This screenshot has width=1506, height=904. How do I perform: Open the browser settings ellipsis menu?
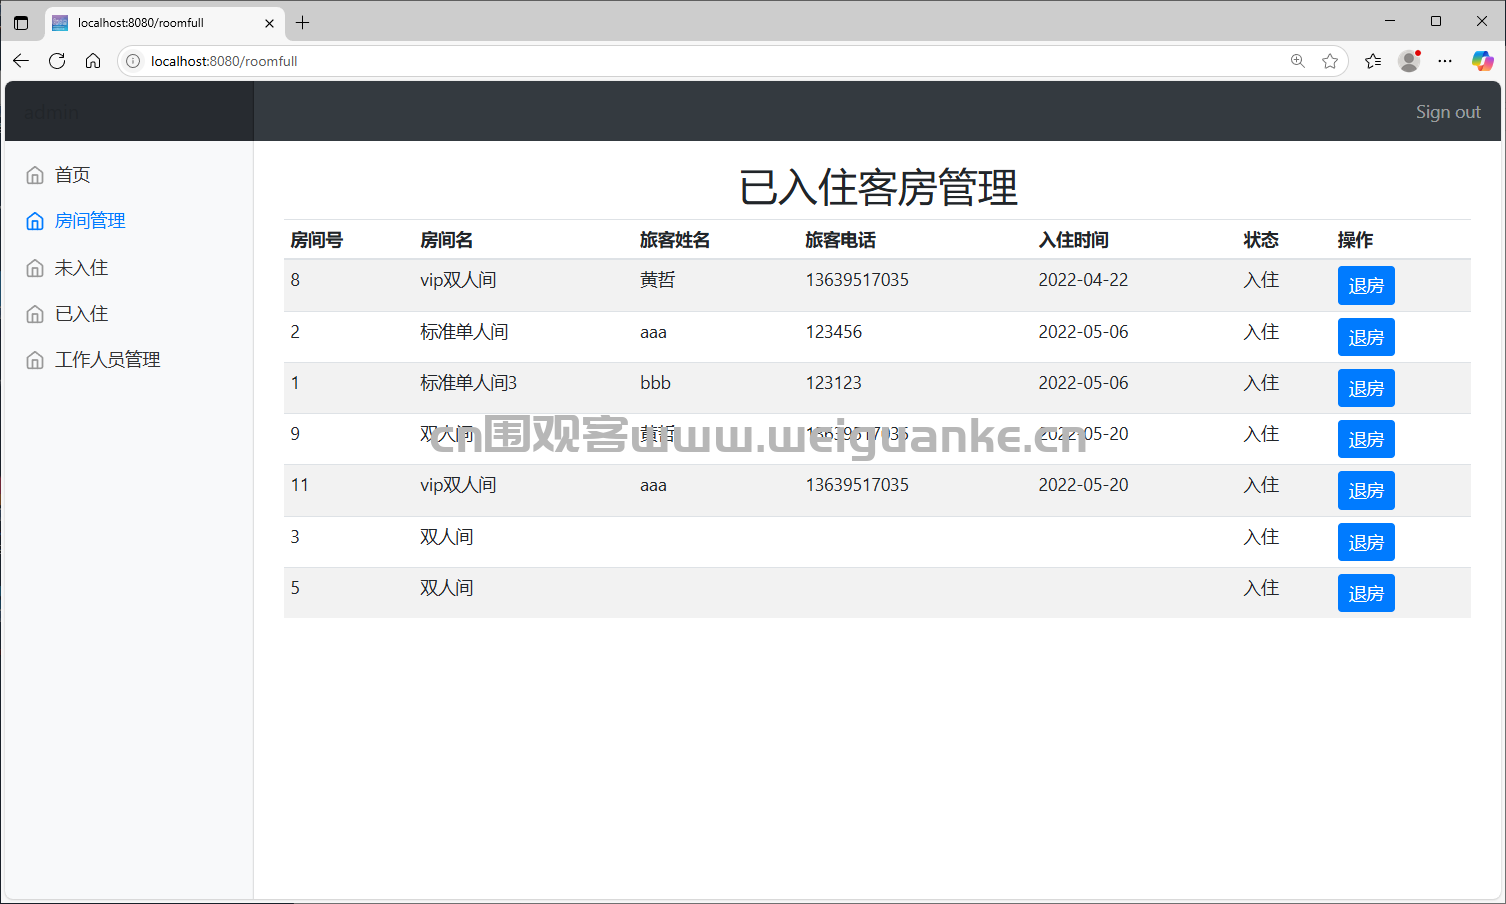pyautogui.click(x=1444, y=61)
